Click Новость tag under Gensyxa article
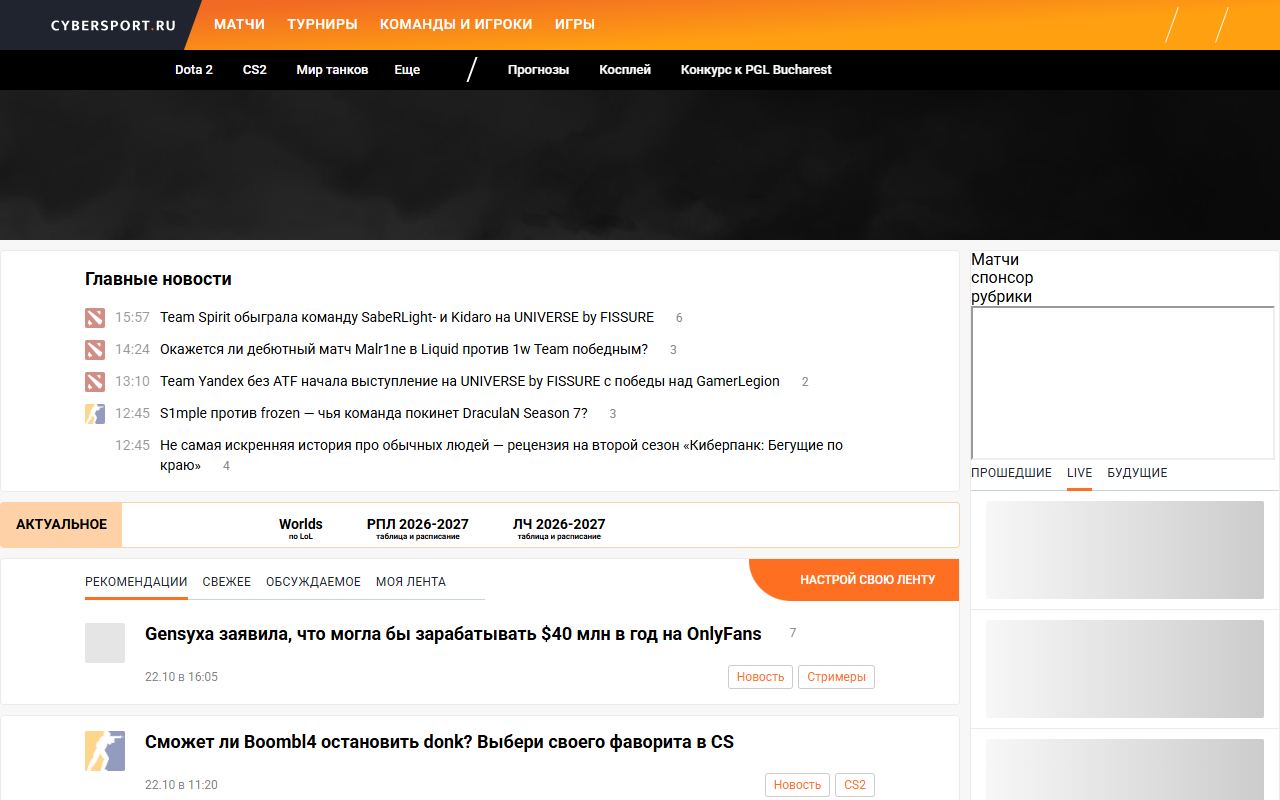 760,677
